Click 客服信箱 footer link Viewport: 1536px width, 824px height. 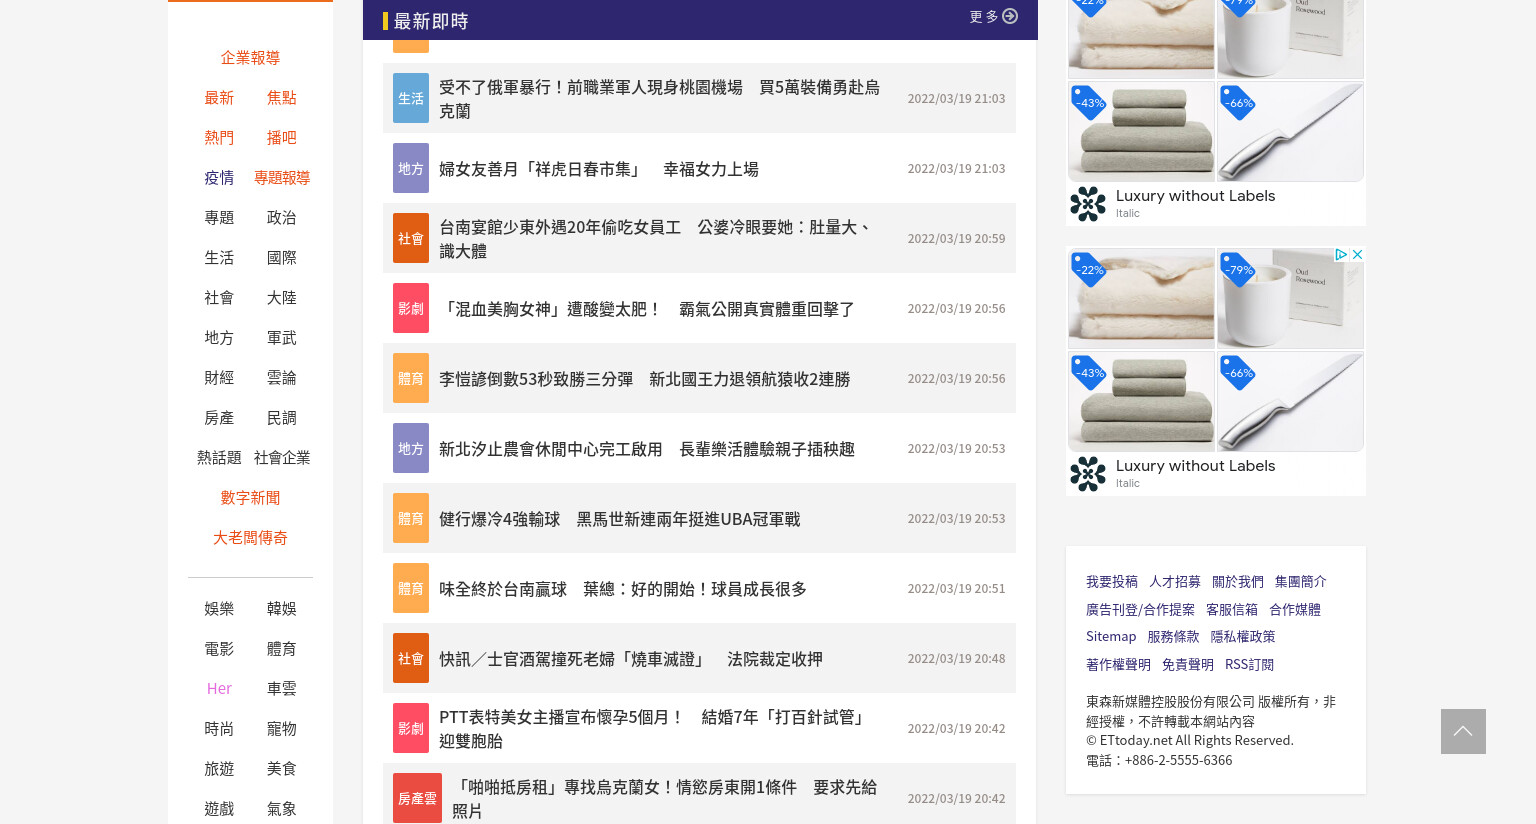point(1232,610)
